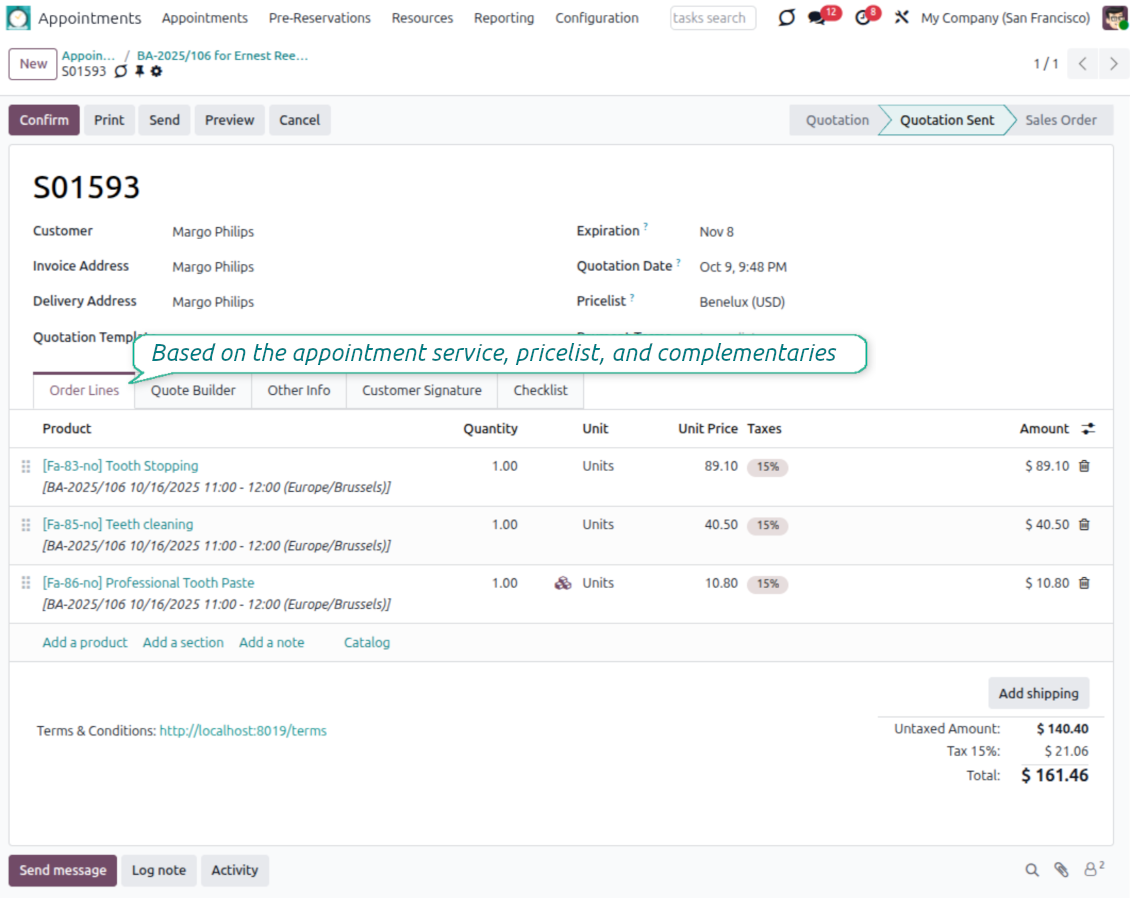Delete the Professional Tooth Paste line
This screenshot has width=1130, height=898.
pyautogui.click(x=1084, y=583)
